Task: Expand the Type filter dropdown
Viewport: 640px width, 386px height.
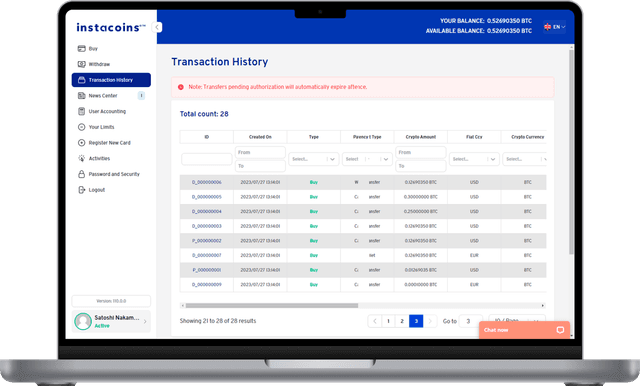Action: (313, 159)
